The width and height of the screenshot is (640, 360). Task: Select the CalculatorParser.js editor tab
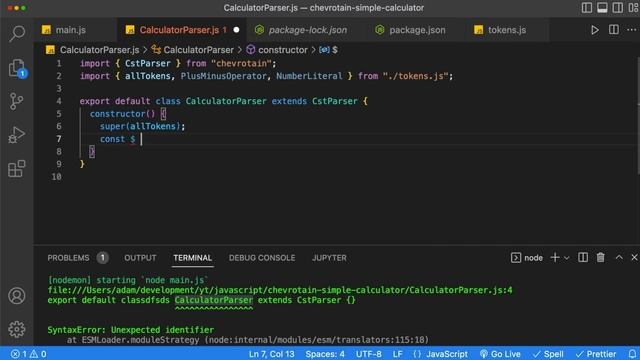pos(182,30)
